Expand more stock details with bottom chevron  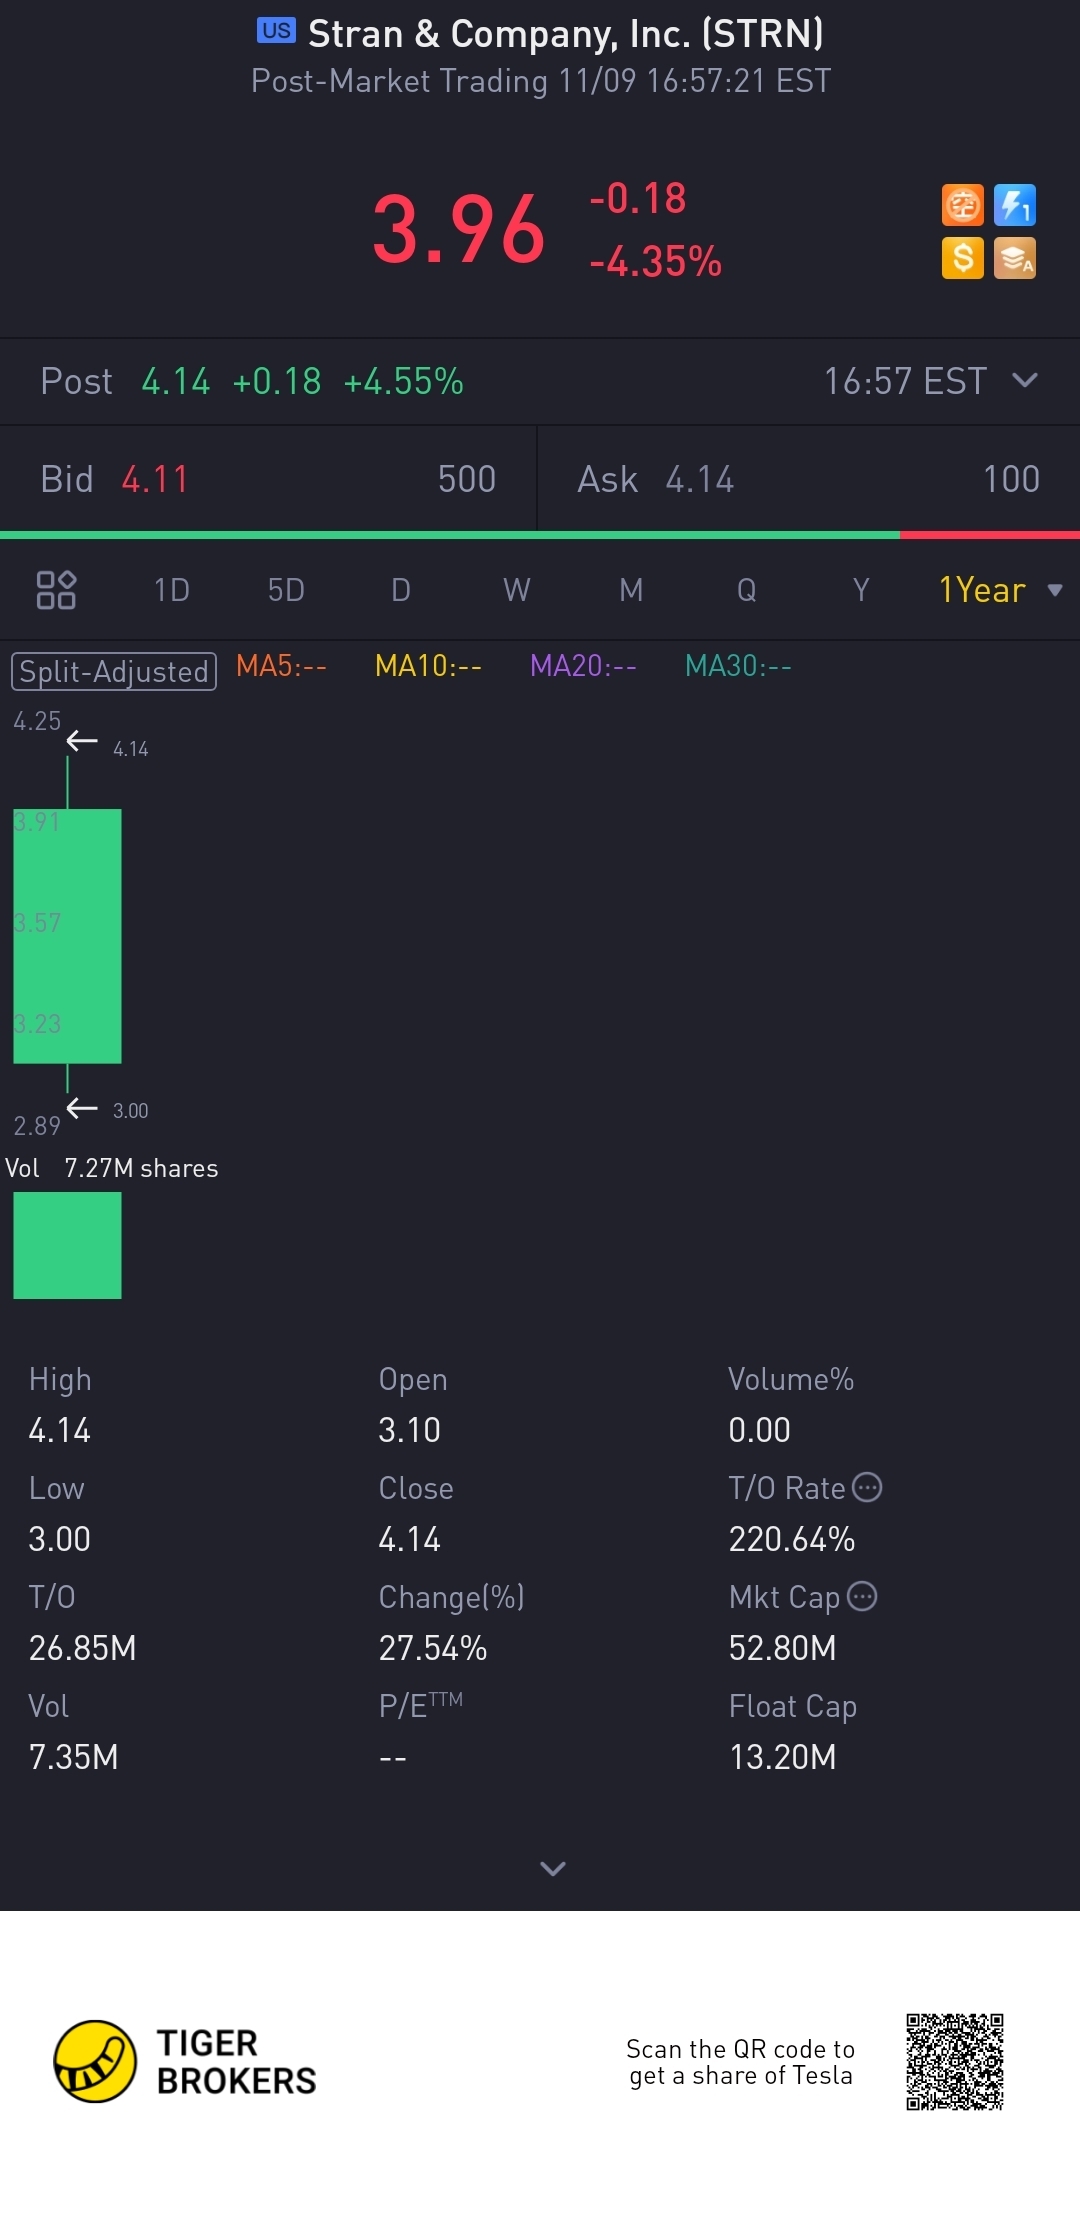(552, 1868)
